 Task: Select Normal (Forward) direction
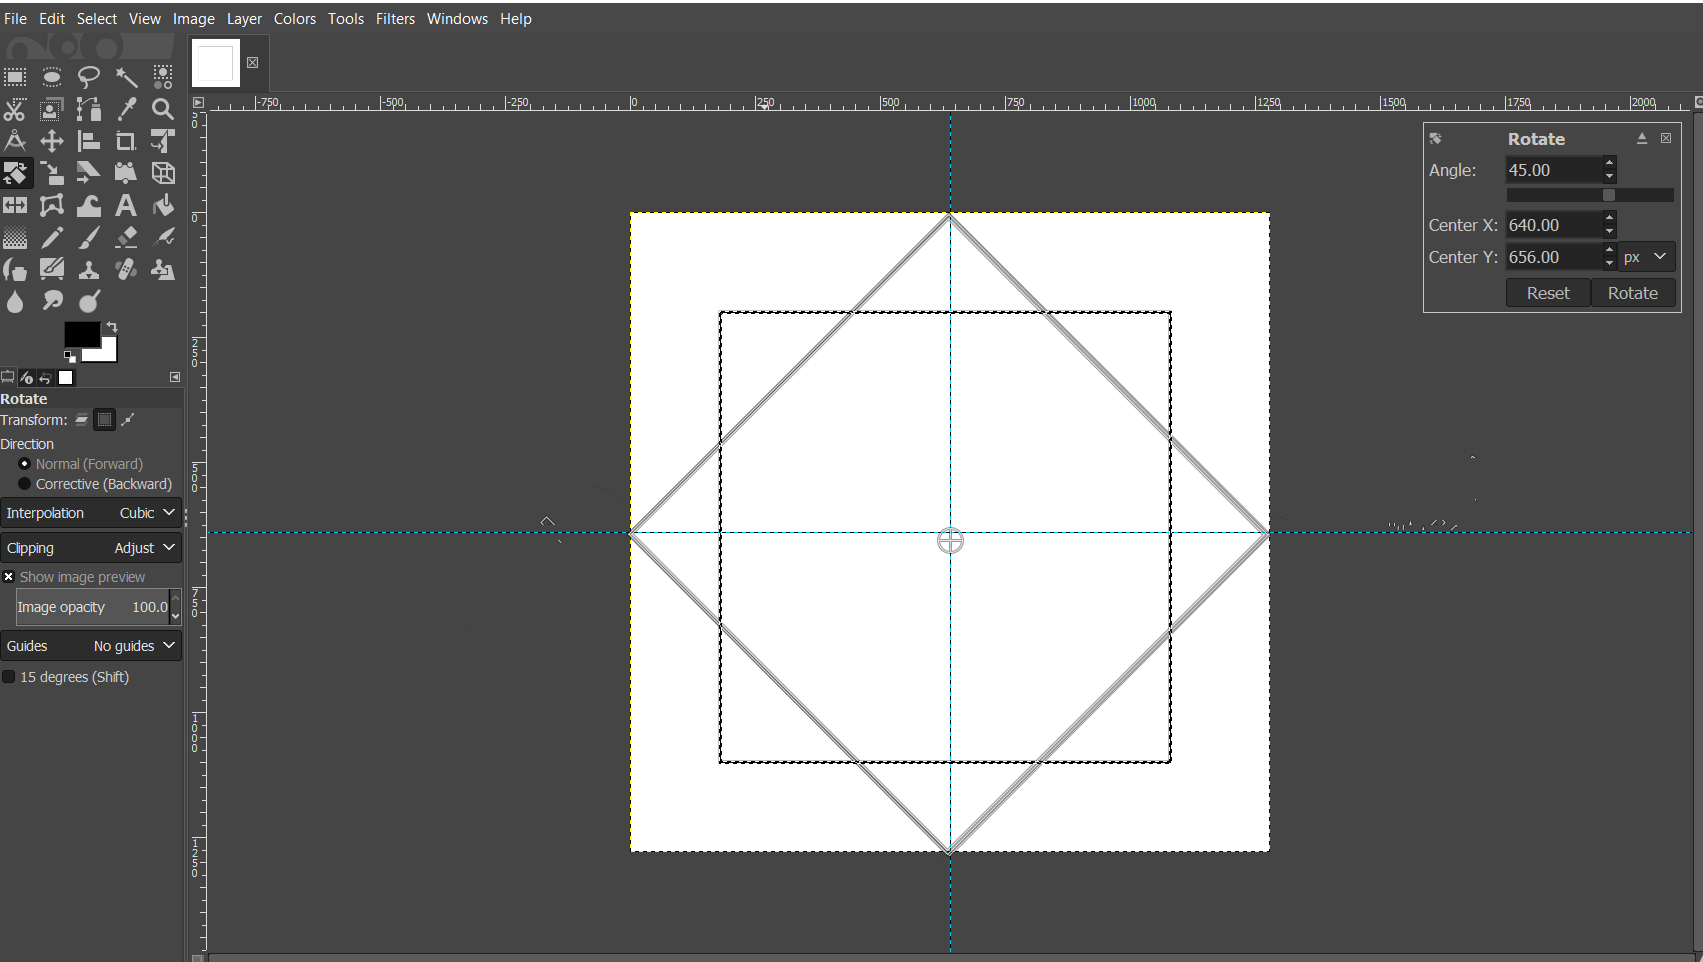[81, 464]
